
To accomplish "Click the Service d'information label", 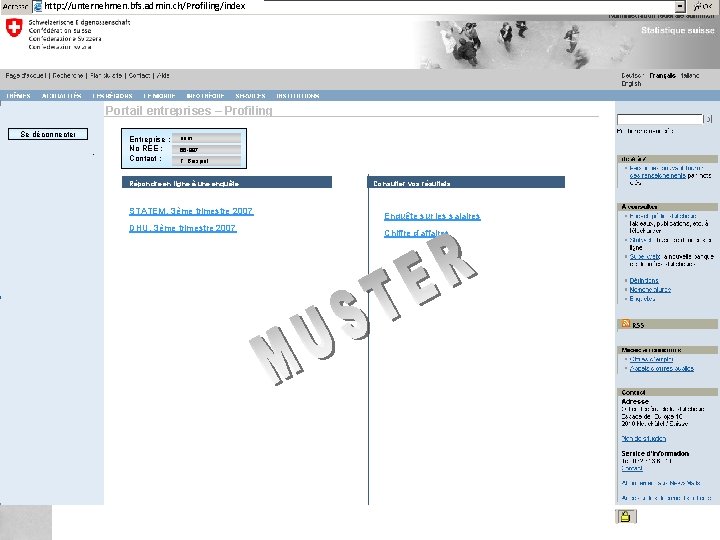I will [655, 453].
